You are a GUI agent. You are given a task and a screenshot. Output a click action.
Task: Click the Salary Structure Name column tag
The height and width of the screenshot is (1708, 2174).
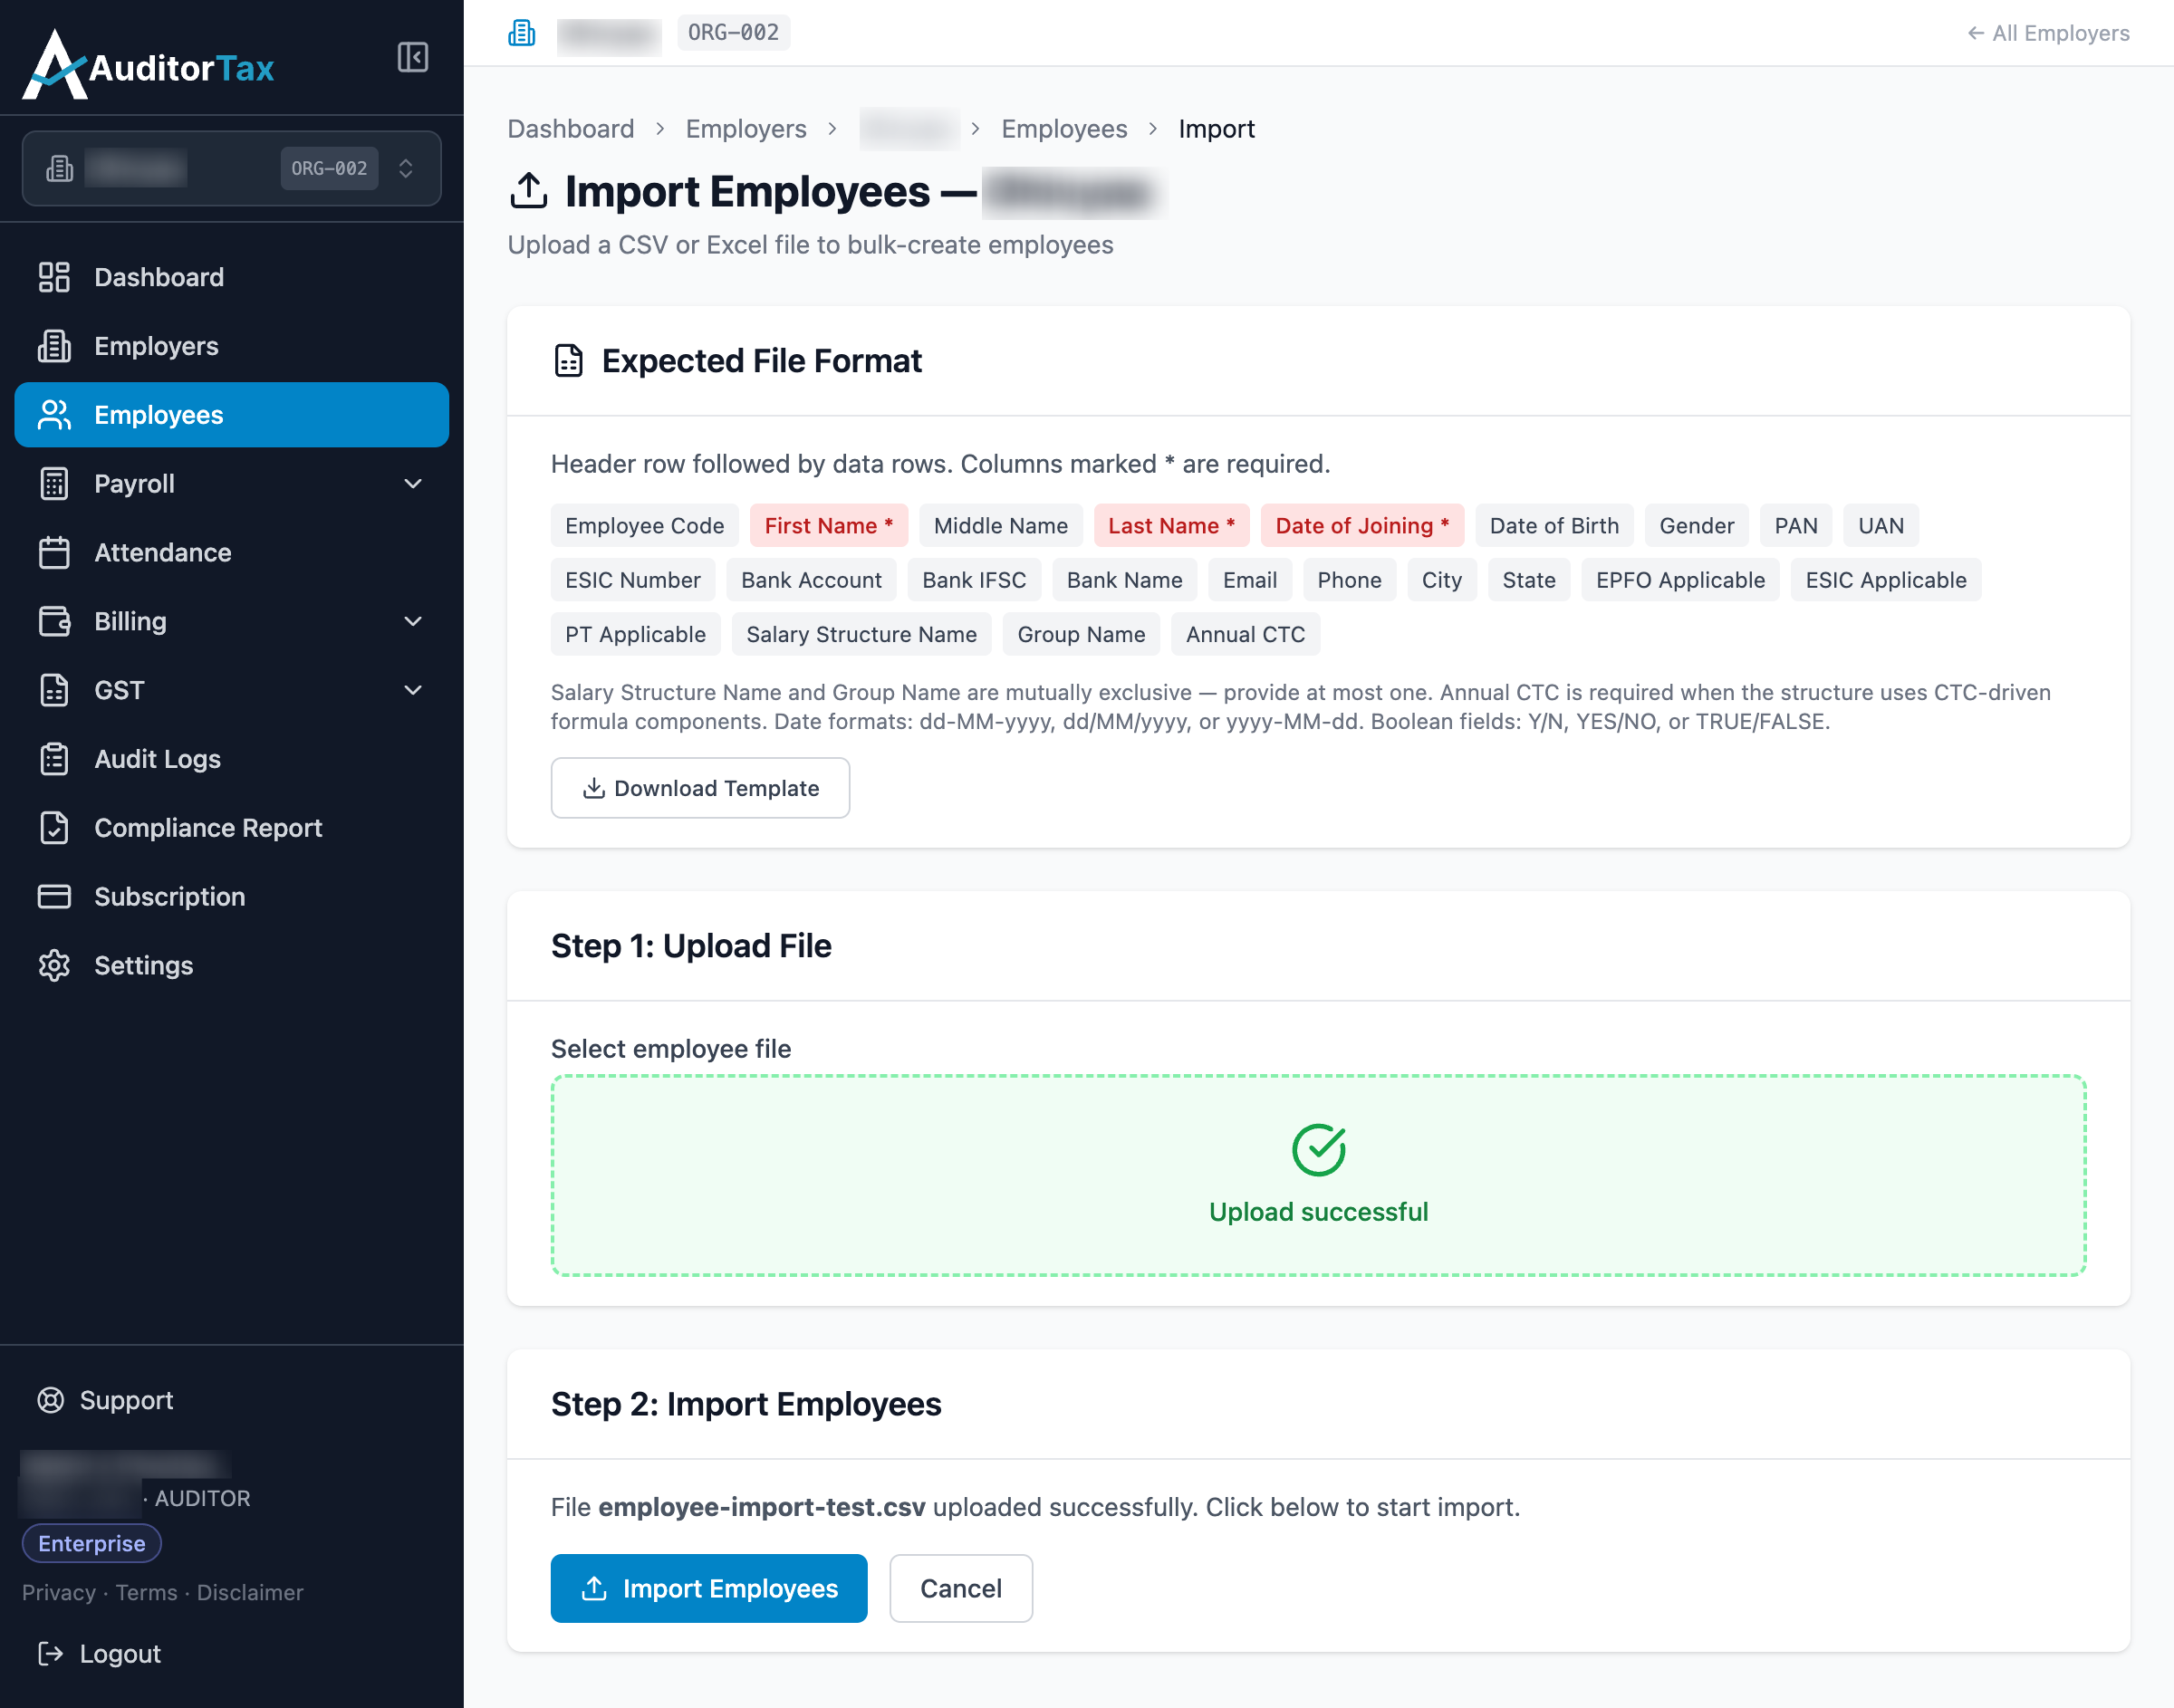coord(861,635)
